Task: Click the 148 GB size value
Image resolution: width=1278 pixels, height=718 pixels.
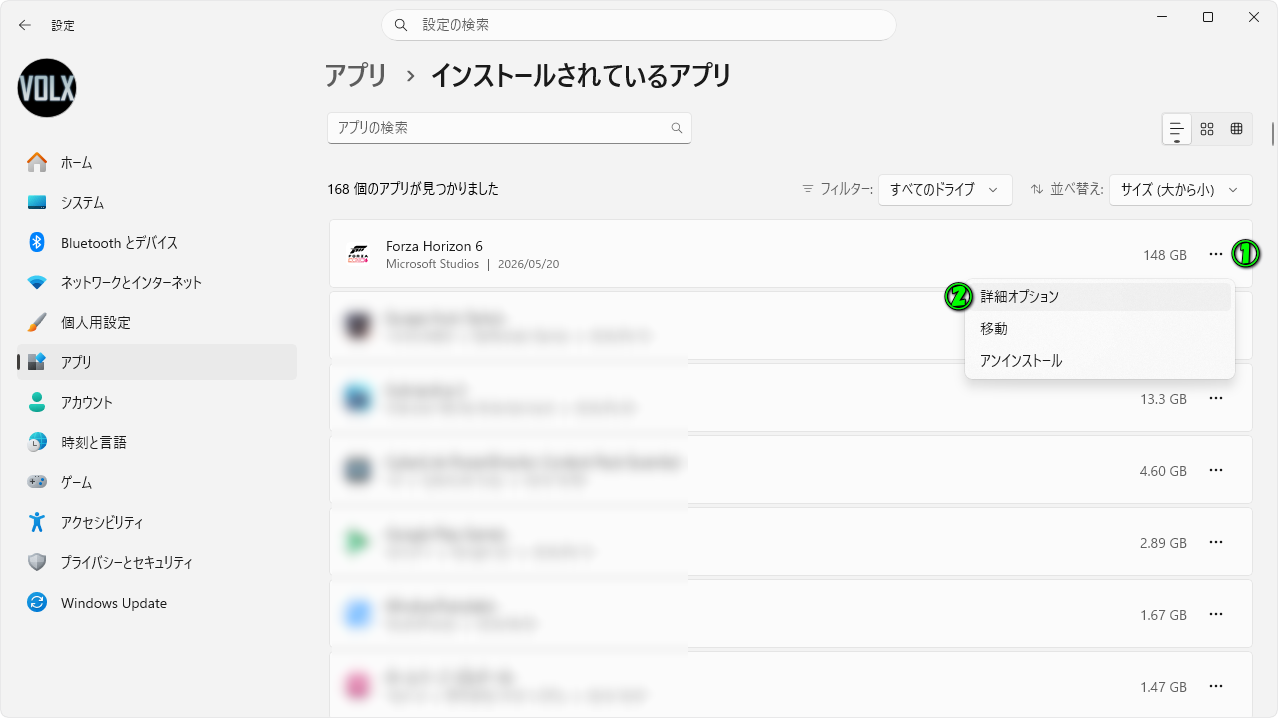Action: point(1165,255)
